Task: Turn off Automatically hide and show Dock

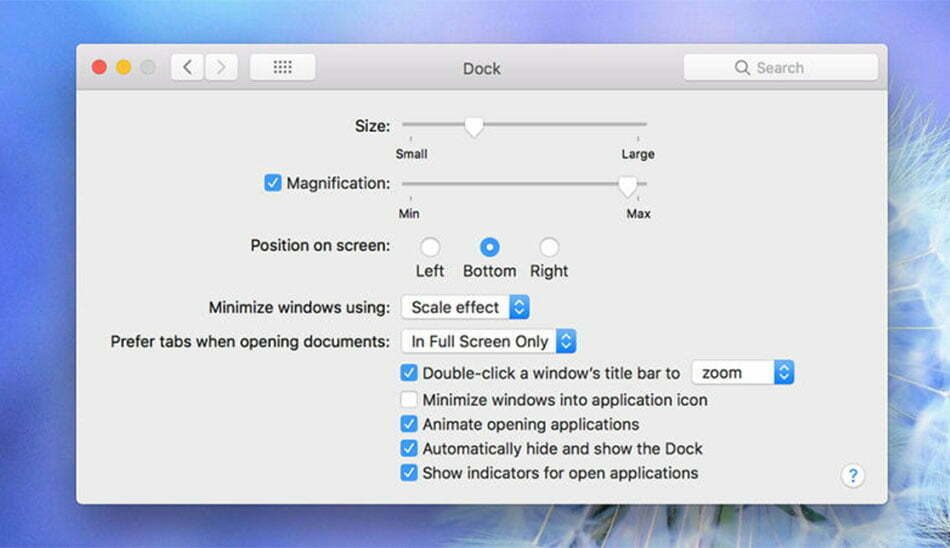Action: [x=409, y=449]
